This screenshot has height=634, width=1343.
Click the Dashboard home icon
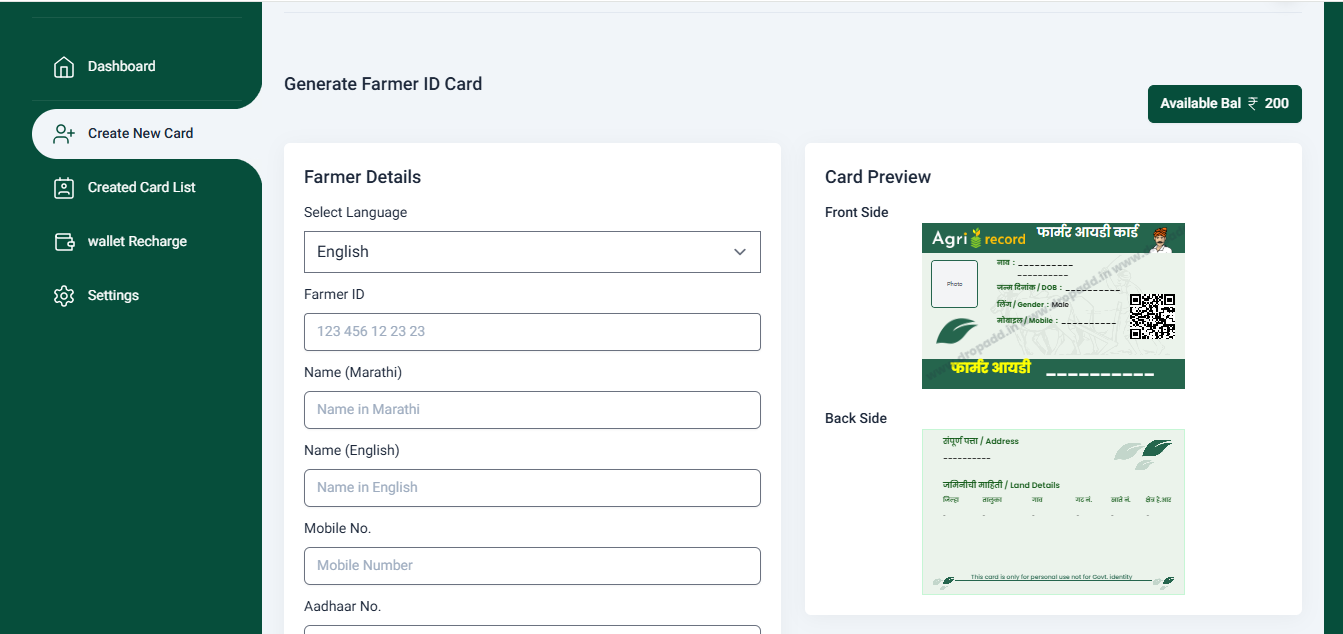pyautogui.click(x=64, y=67)
